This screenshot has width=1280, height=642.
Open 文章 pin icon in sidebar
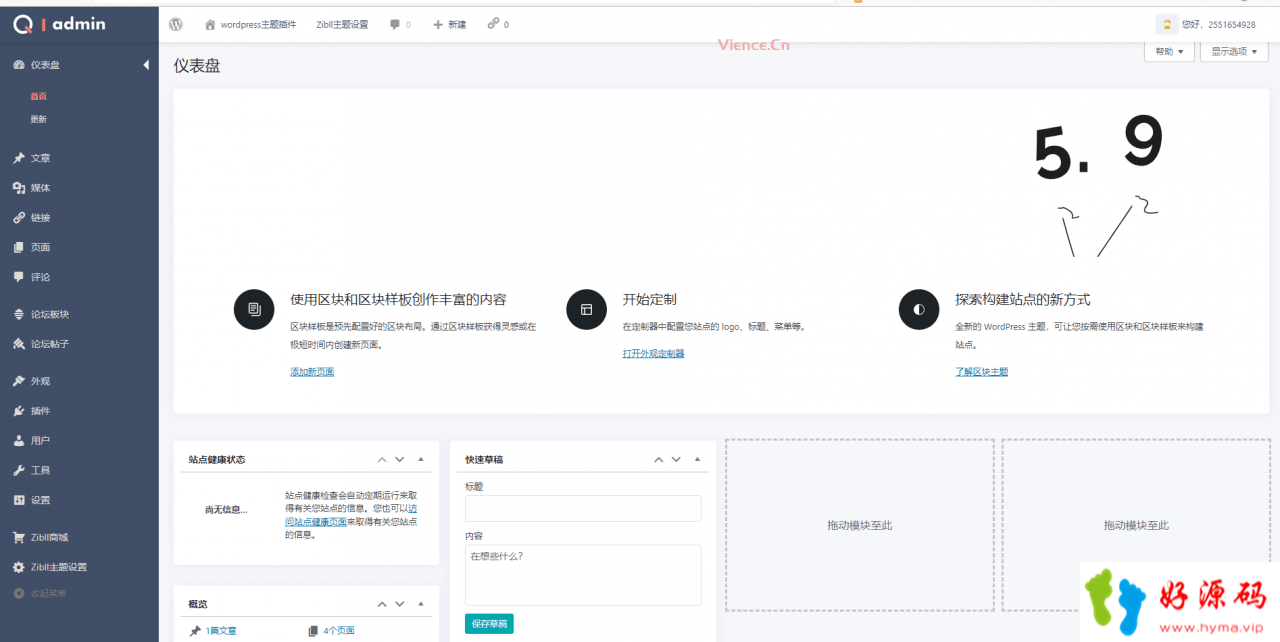coord(19,158)
